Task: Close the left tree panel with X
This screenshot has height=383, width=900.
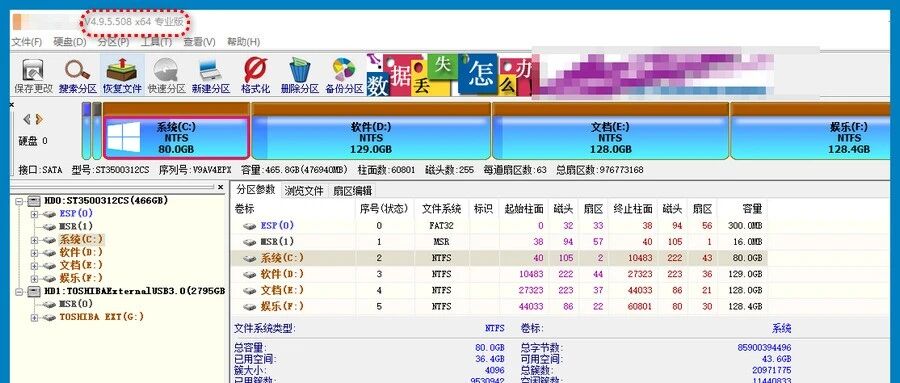Action: coord(221,187)
